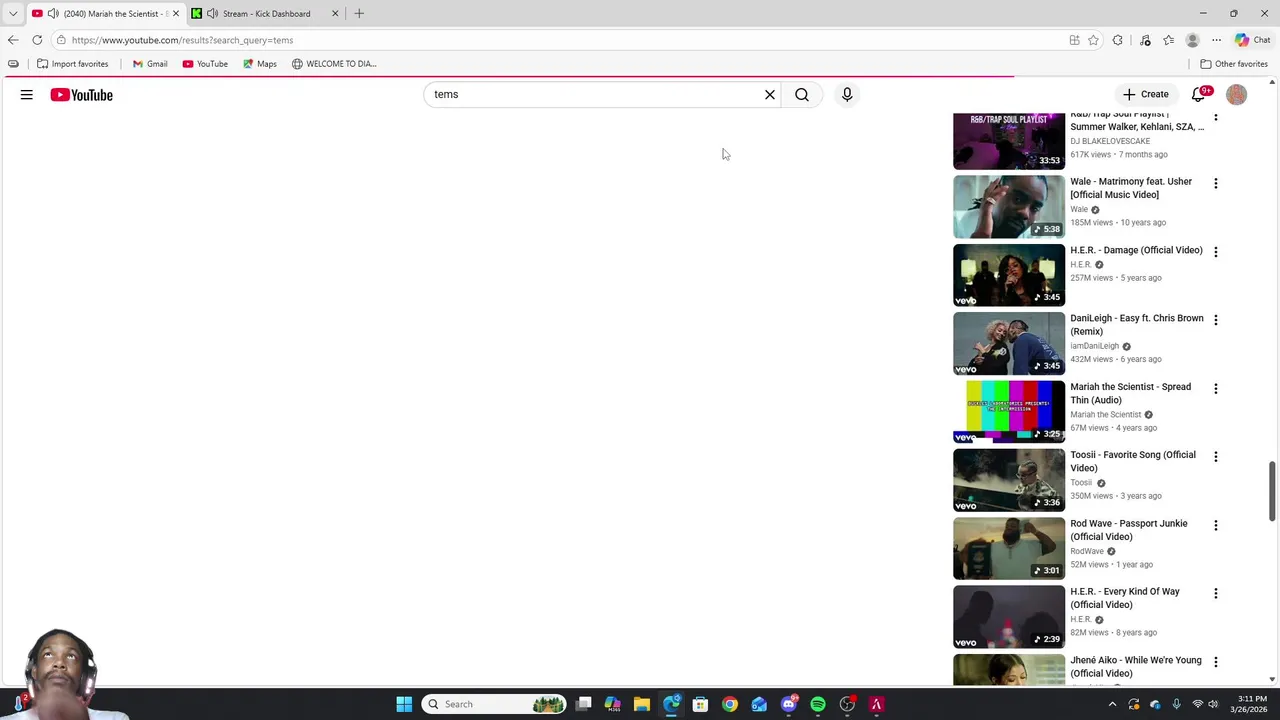Go back with browser back arrow

tap(13, 40)
